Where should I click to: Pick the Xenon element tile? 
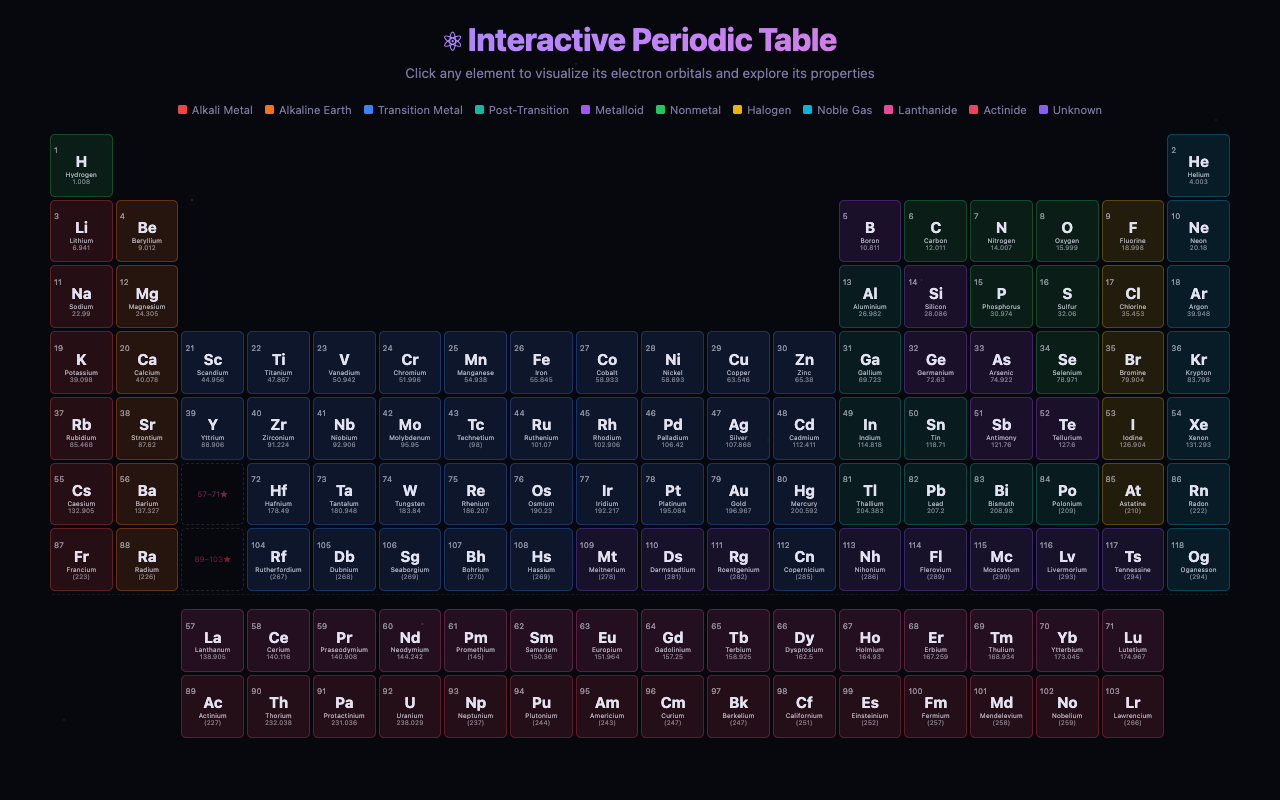click(1198, 428)
